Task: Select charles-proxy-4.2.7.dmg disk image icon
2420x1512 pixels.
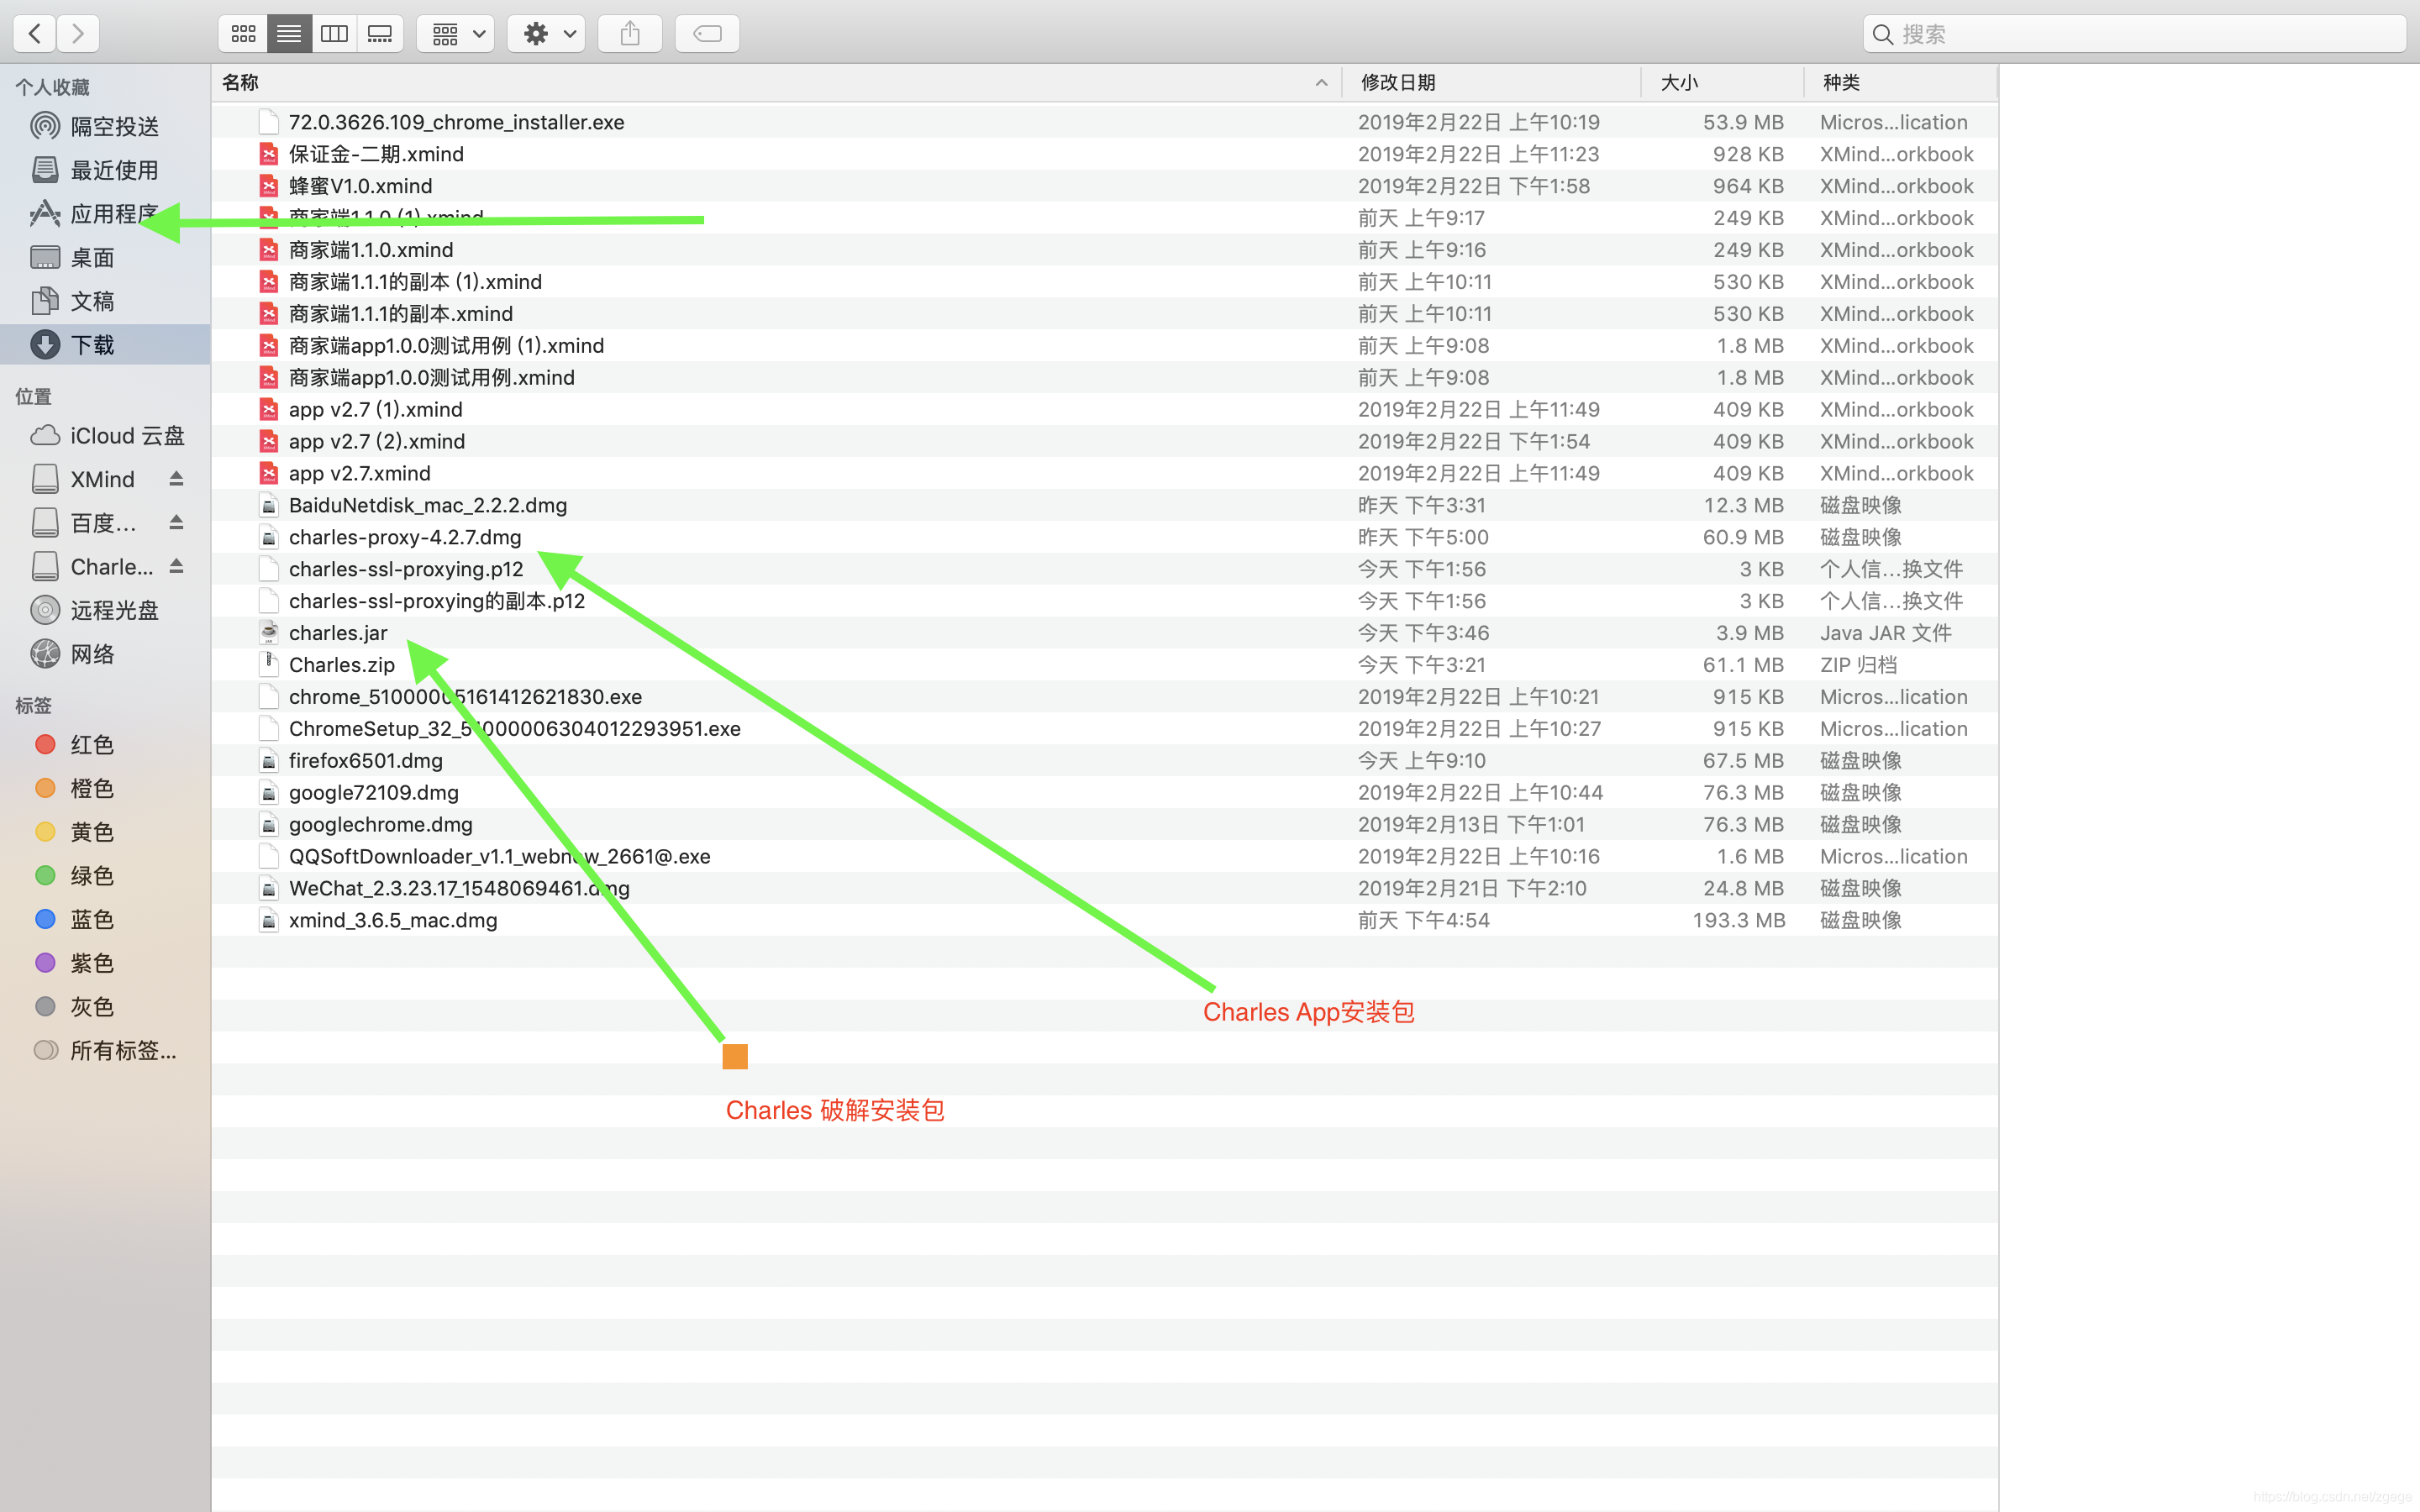Action: click(x=268, y=537)
